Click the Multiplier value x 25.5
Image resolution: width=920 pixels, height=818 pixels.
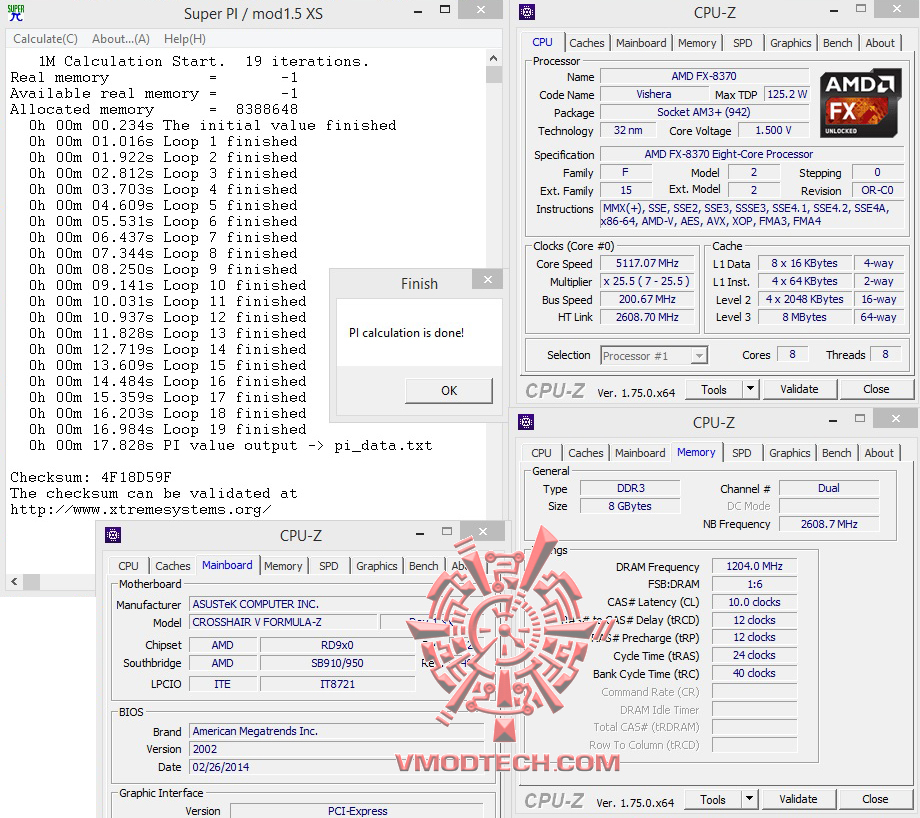[x=647, y=281]
